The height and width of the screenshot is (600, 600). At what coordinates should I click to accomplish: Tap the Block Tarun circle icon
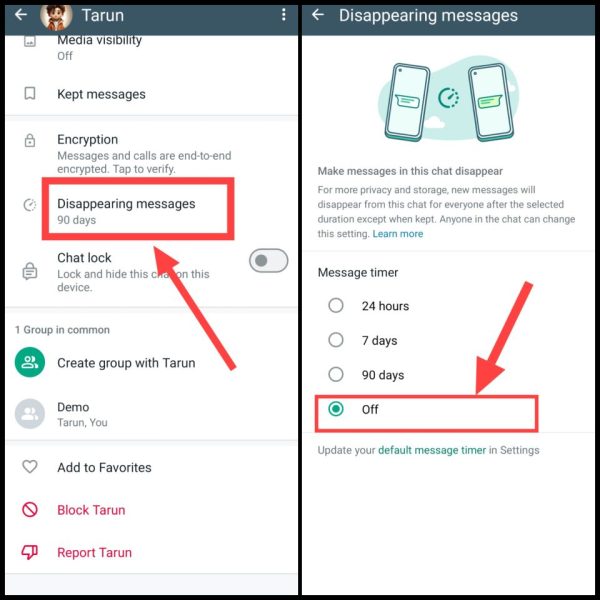[x=30, y=510]
